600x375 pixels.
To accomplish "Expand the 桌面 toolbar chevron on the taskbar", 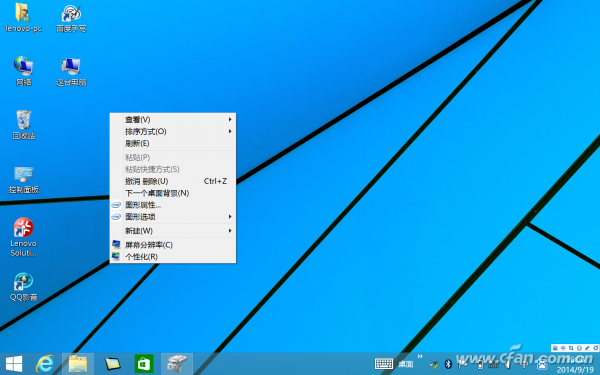I will pos(420,356).
